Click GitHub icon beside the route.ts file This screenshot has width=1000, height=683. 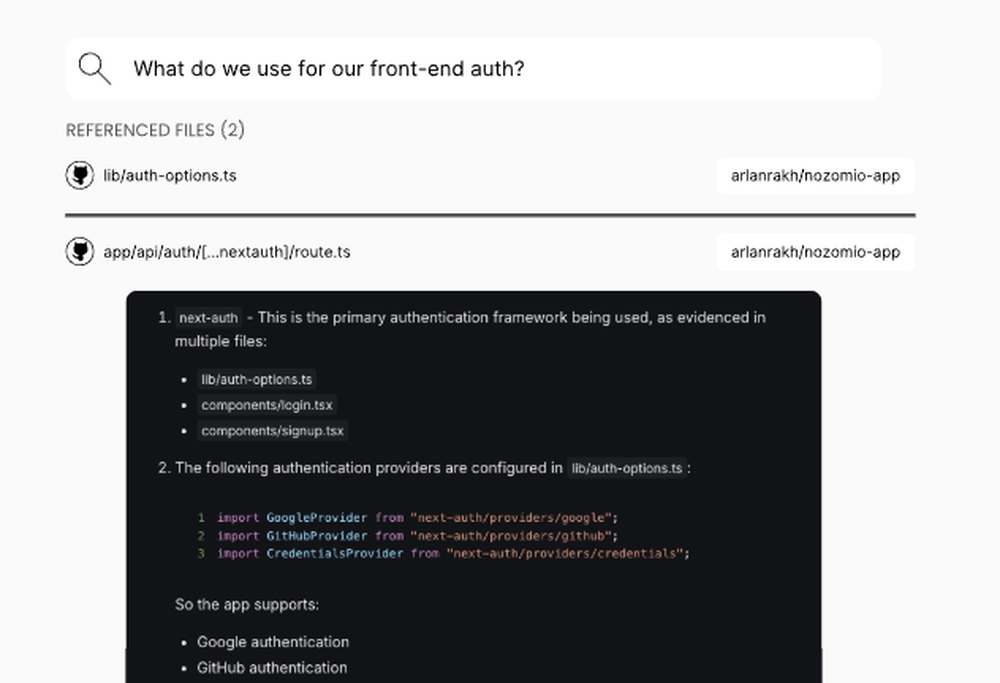[x=80, y=252]
